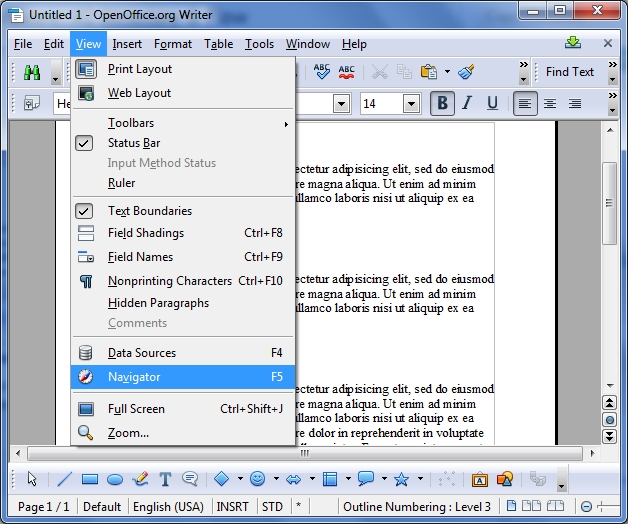Click the book mode view layout icon
This screenshot has width=628, height=524.
pyautogui.click(x=556, y=506)
